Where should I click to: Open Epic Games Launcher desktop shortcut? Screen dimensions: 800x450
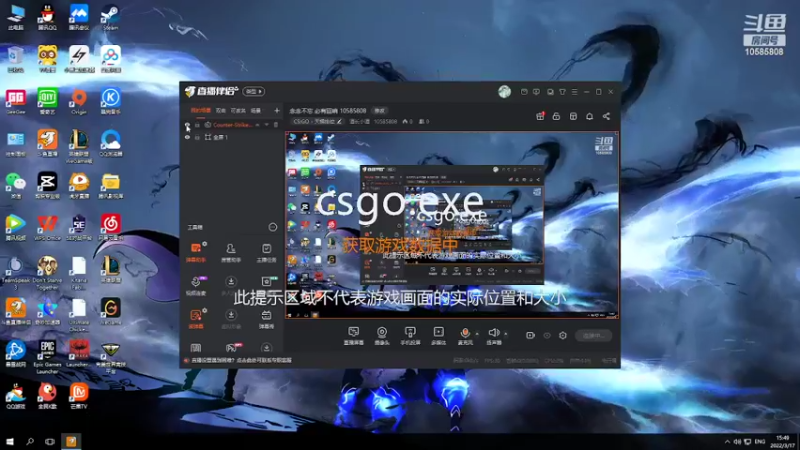point(47,357)
